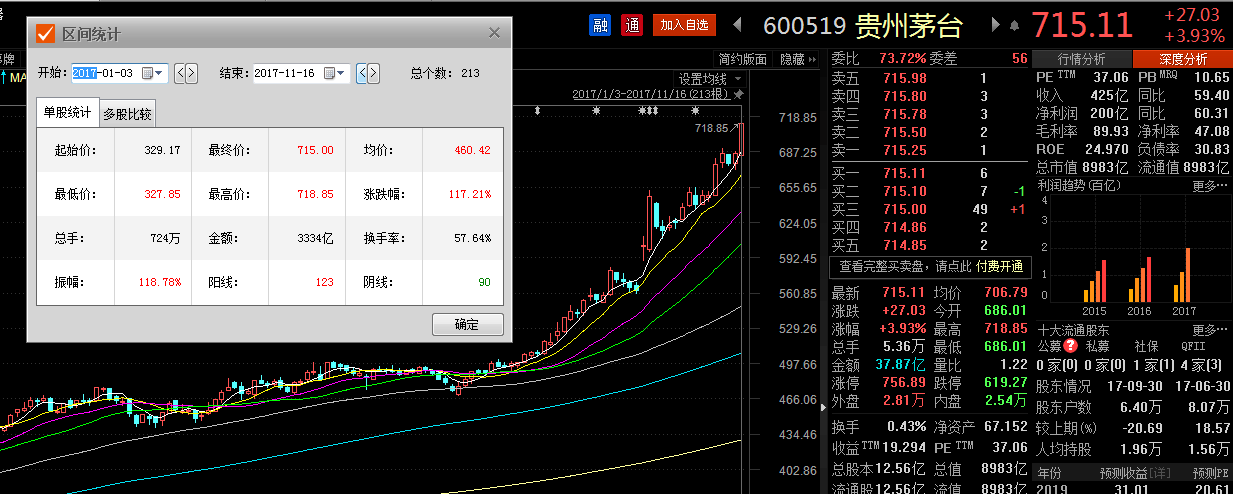The image size is (1233, 494).
Task: Click the stock code 600519
Action: (x=805, y=26)
